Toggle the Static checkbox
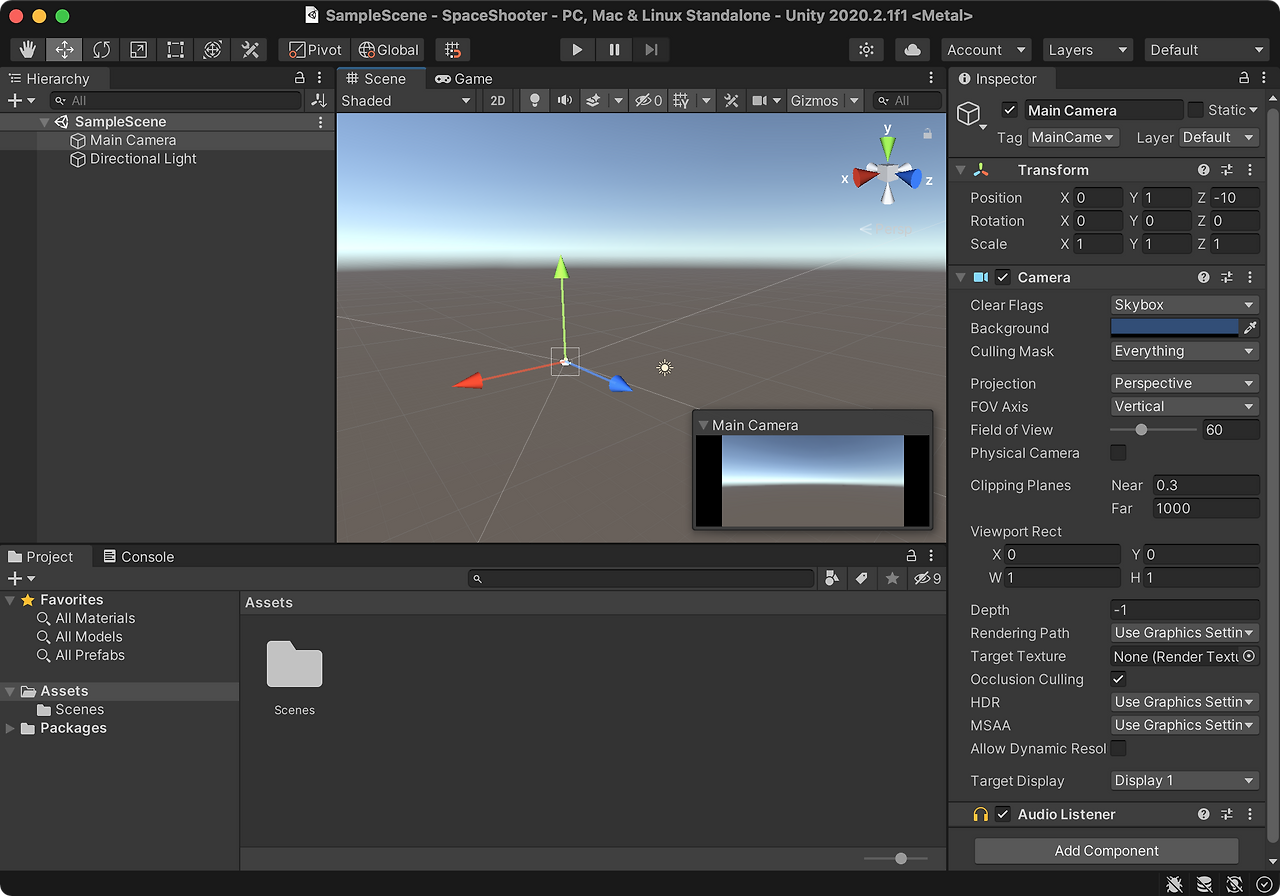The height and width of the screenshot is (896, 1280). pyautogui.click(x=1196, y=110)
